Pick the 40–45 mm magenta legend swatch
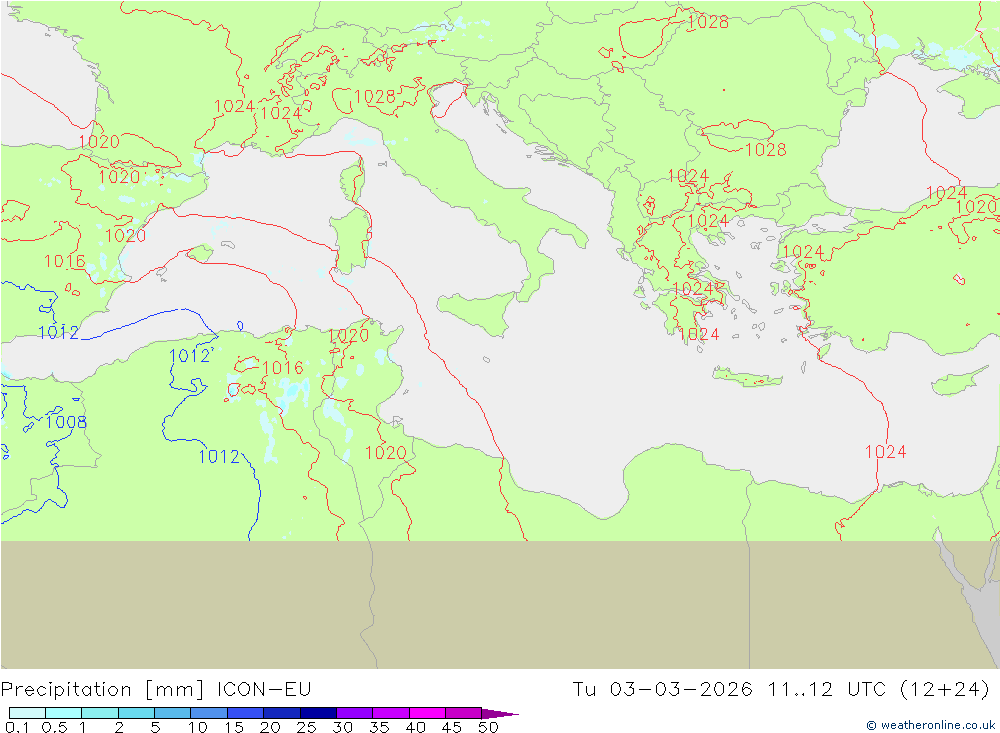 [x=427, y=713]
